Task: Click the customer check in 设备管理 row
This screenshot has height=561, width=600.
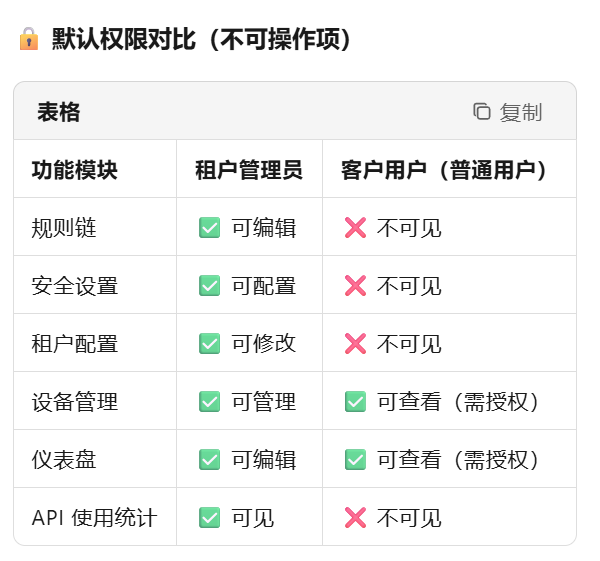Action: [355, 401]
